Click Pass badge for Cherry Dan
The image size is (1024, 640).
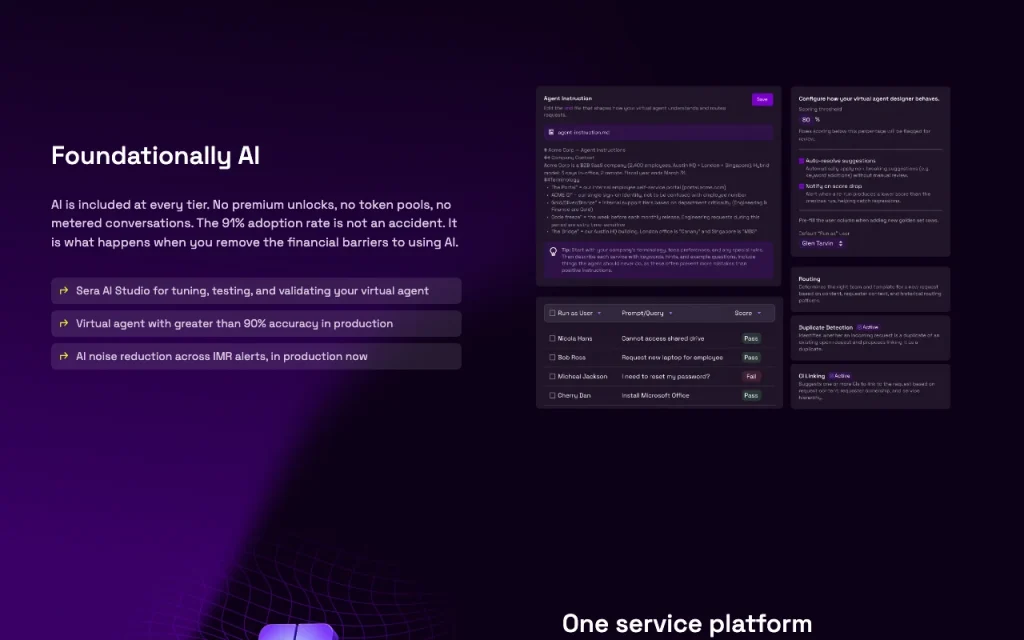[751, 395]
